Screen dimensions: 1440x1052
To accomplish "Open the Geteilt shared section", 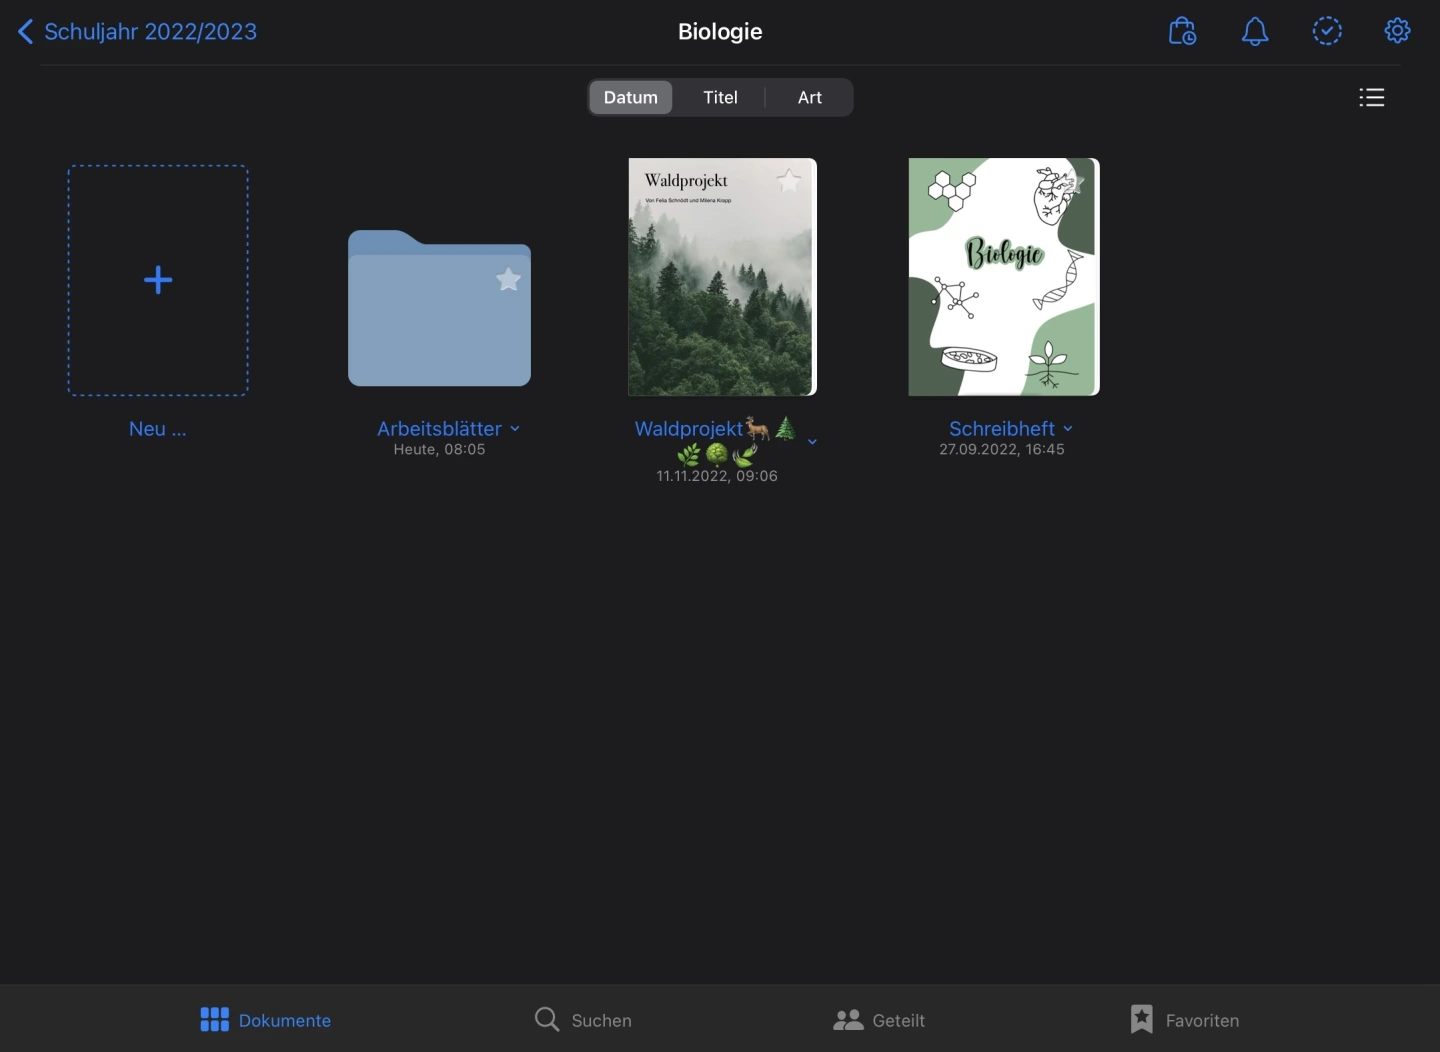I will point(879,1020).
